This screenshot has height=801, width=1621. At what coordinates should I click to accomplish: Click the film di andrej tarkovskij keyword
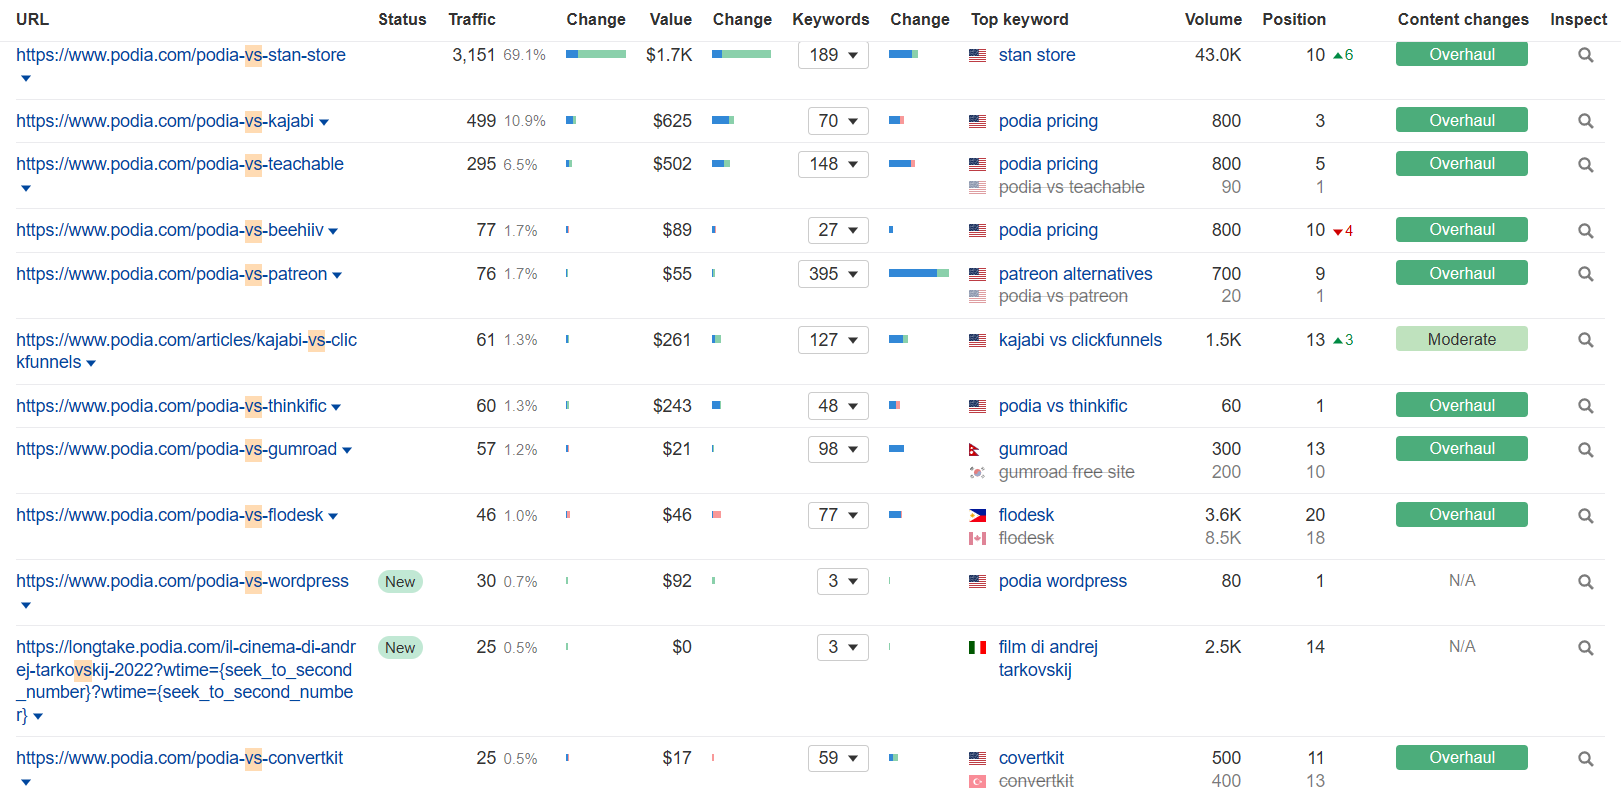click(1048, 658)
